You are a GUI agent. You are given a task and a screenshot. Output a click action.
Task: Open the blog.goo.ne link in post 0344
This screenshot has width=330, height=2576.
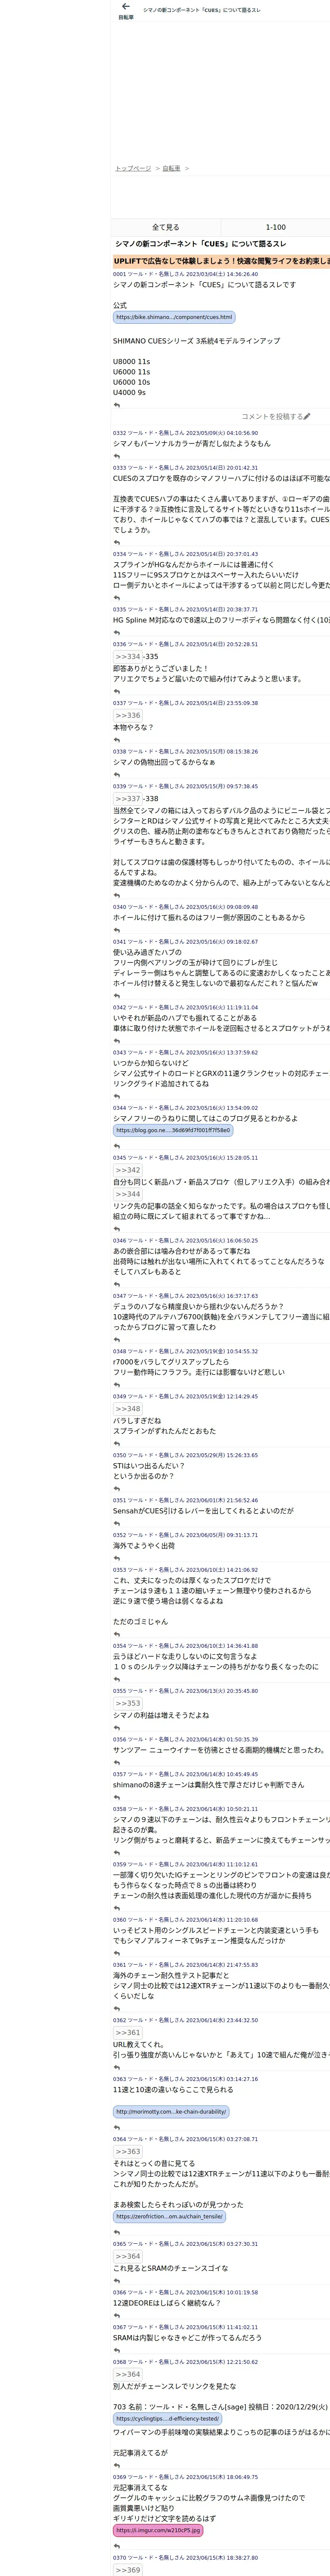pos(173,1131)
